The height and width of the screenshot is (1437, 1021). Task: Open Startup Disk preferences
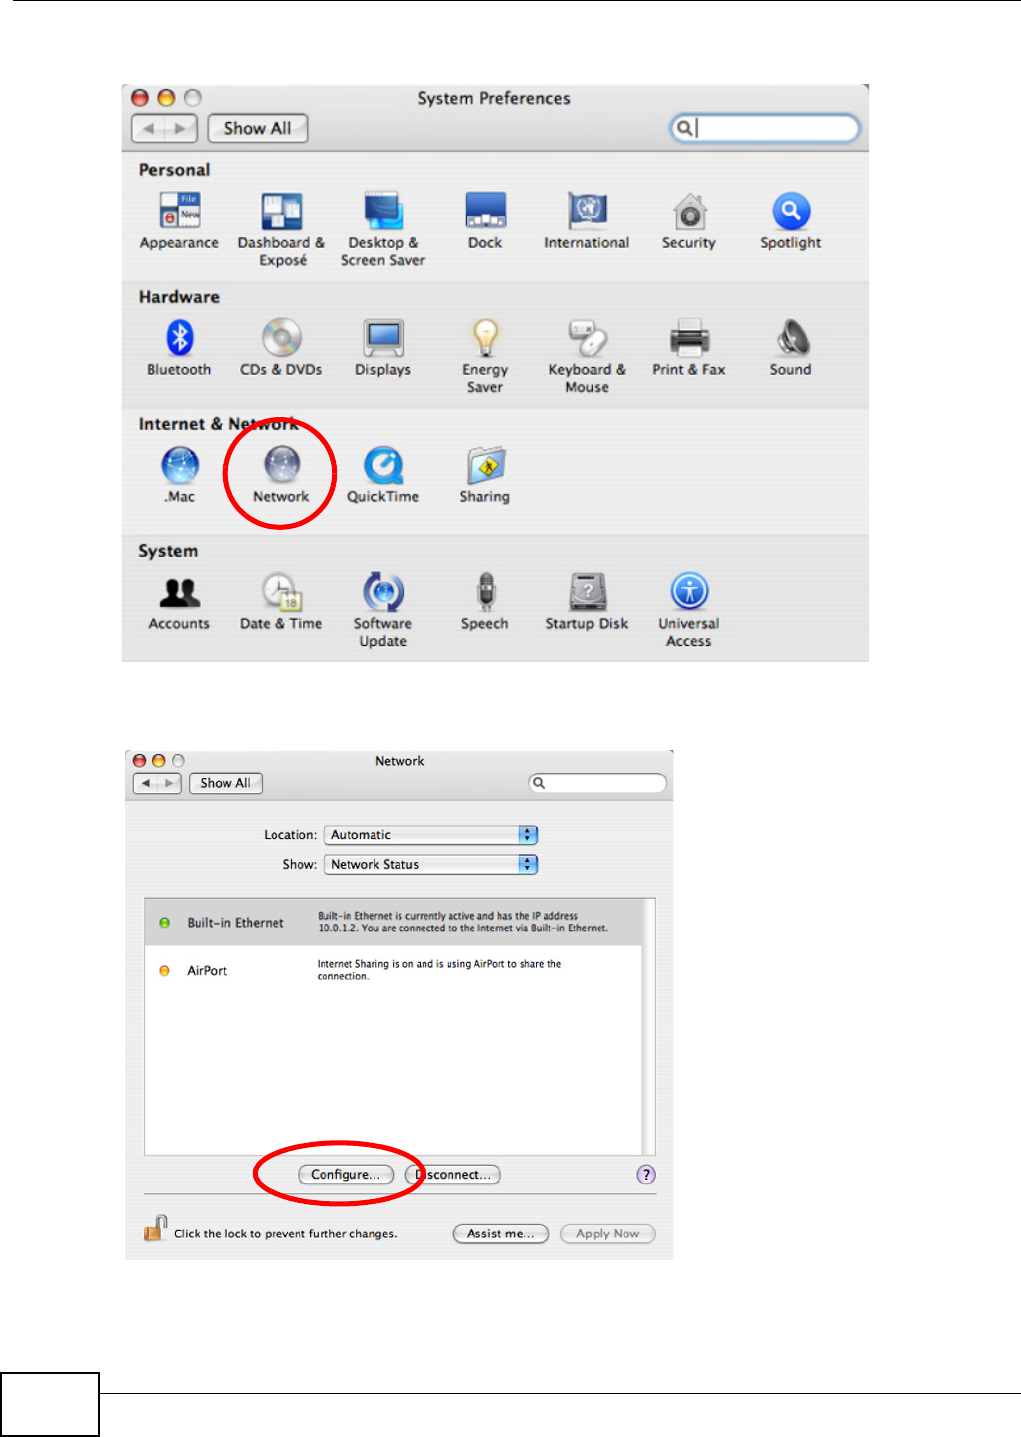click(587, 602)
